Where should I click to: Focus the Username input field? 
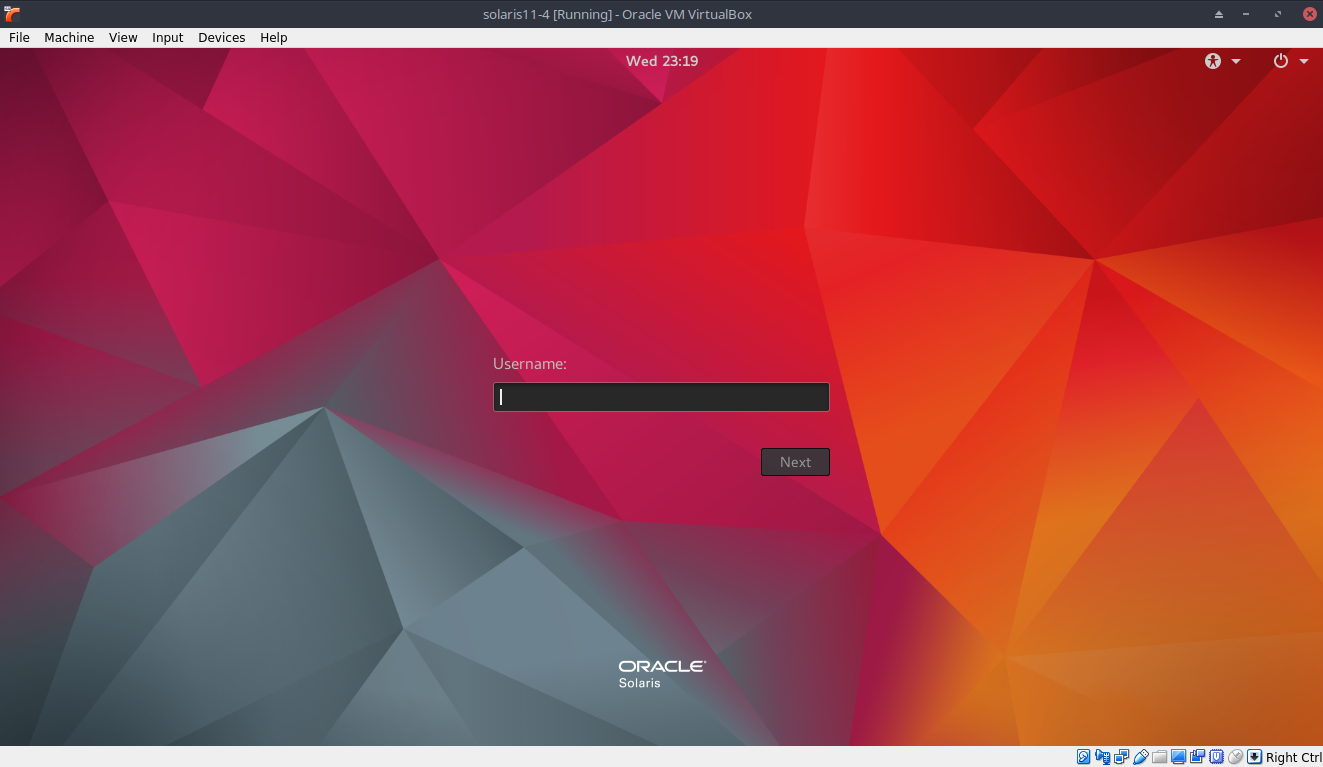661,397
